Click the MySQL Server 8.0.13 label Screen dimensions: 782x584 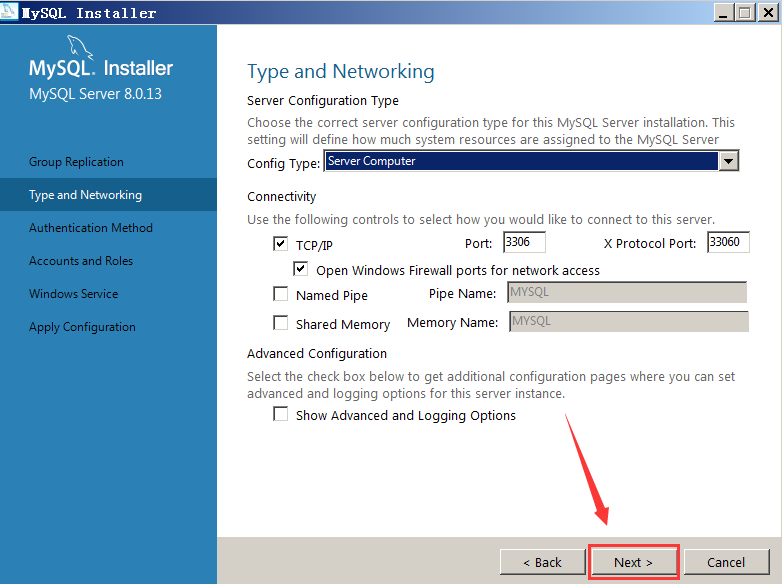point(95,94)
